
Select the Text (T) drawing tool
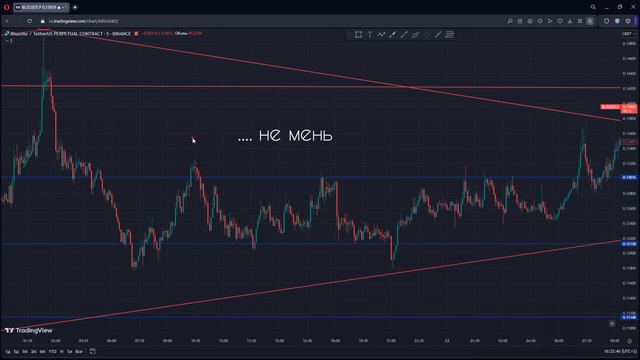coord(370,35)
